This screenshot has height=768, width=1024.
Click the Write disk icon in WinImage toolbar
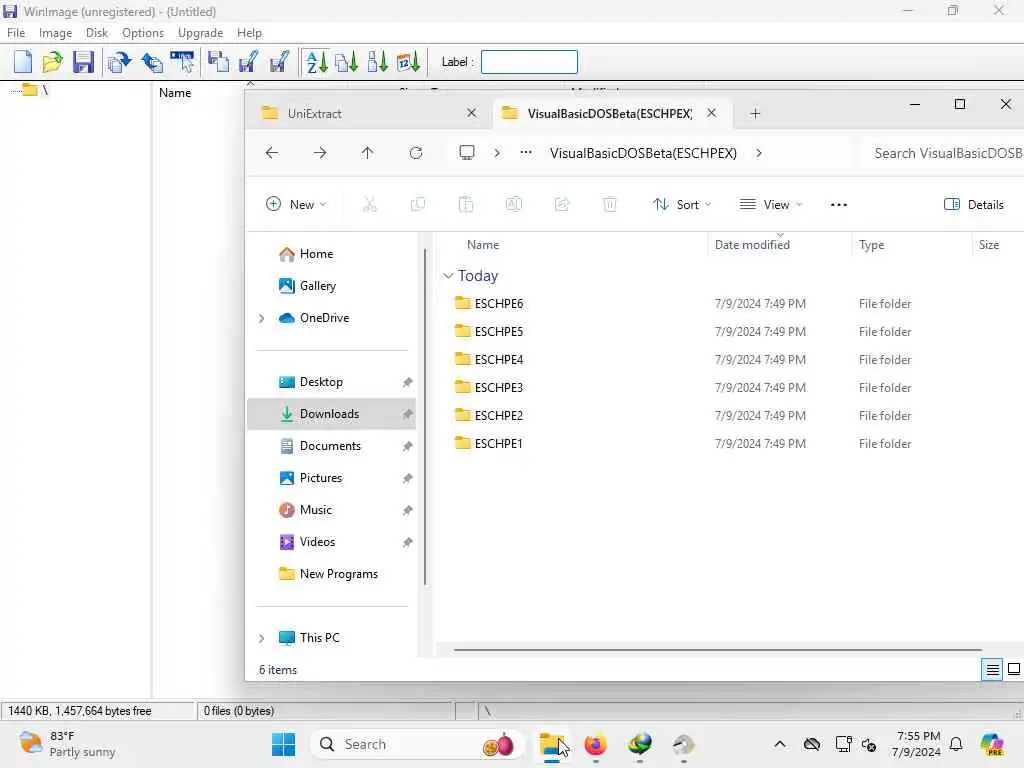(248, 62)
